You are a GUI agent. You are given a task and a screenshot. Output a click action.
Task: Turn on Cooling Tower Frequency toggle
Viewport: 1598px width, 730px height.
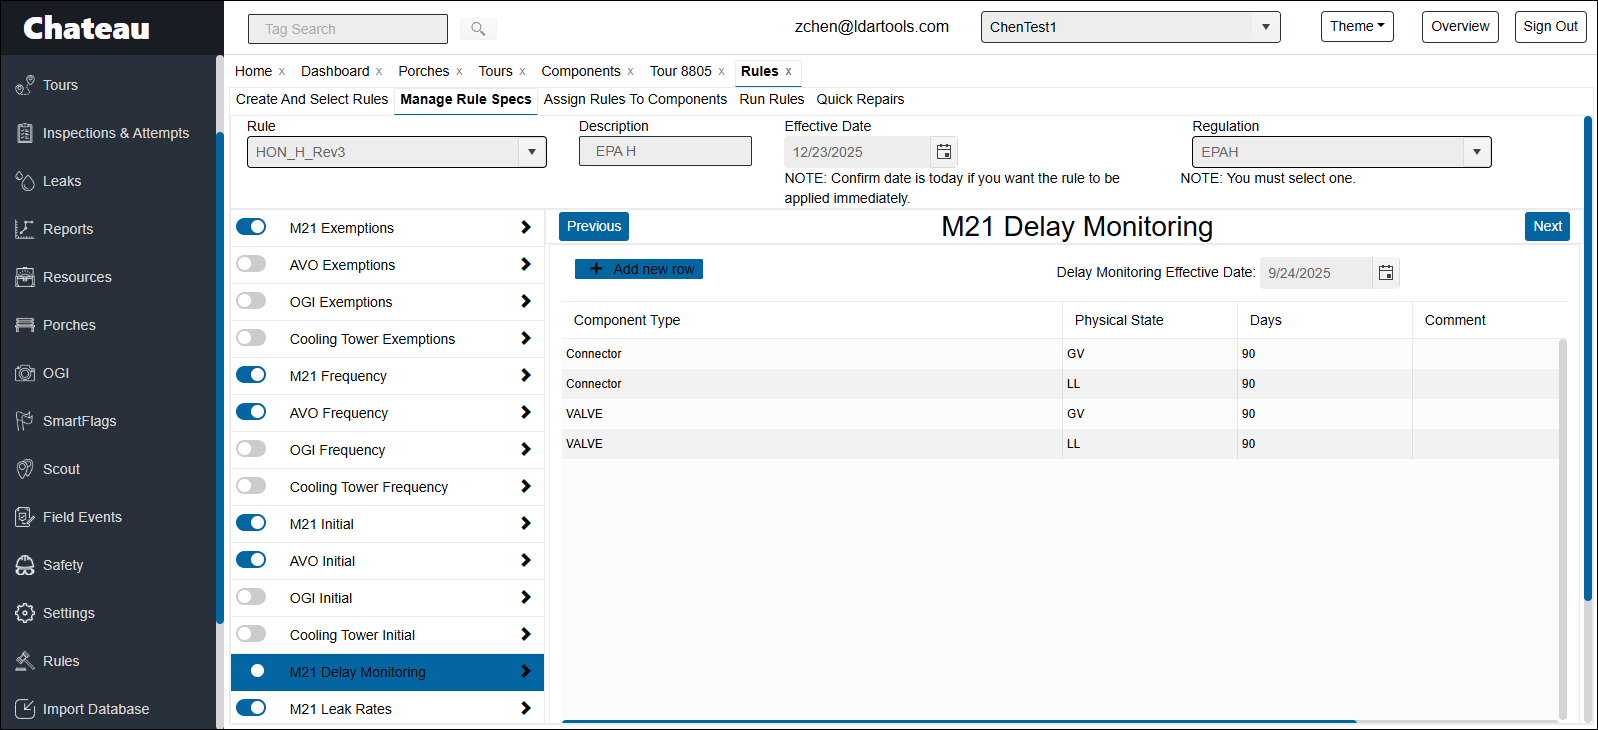point(251,486)
